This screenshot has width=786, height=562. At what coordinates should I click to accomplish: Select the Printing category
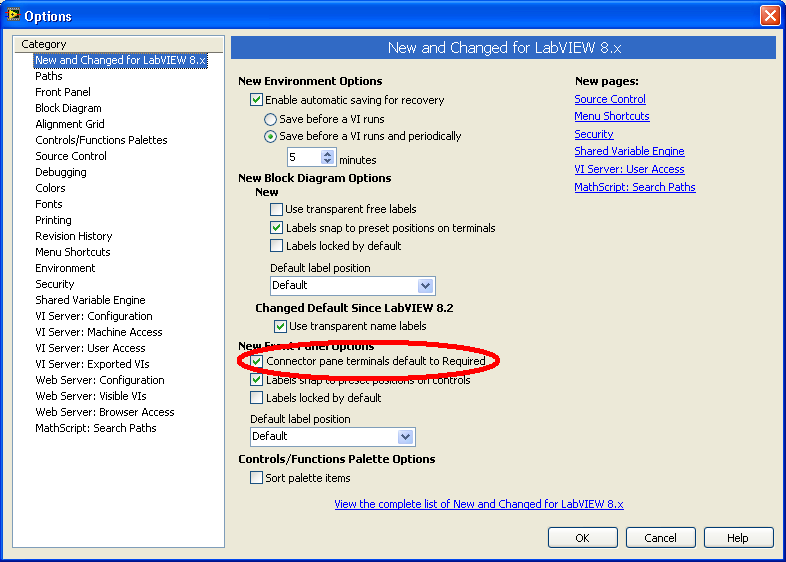coord(53,221)
